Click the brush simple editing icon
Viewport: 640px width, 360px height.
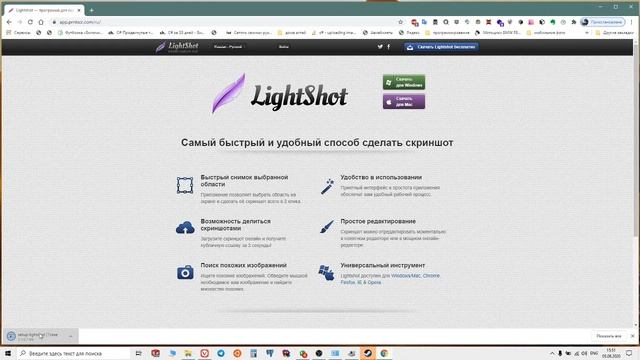pos(327,227)
